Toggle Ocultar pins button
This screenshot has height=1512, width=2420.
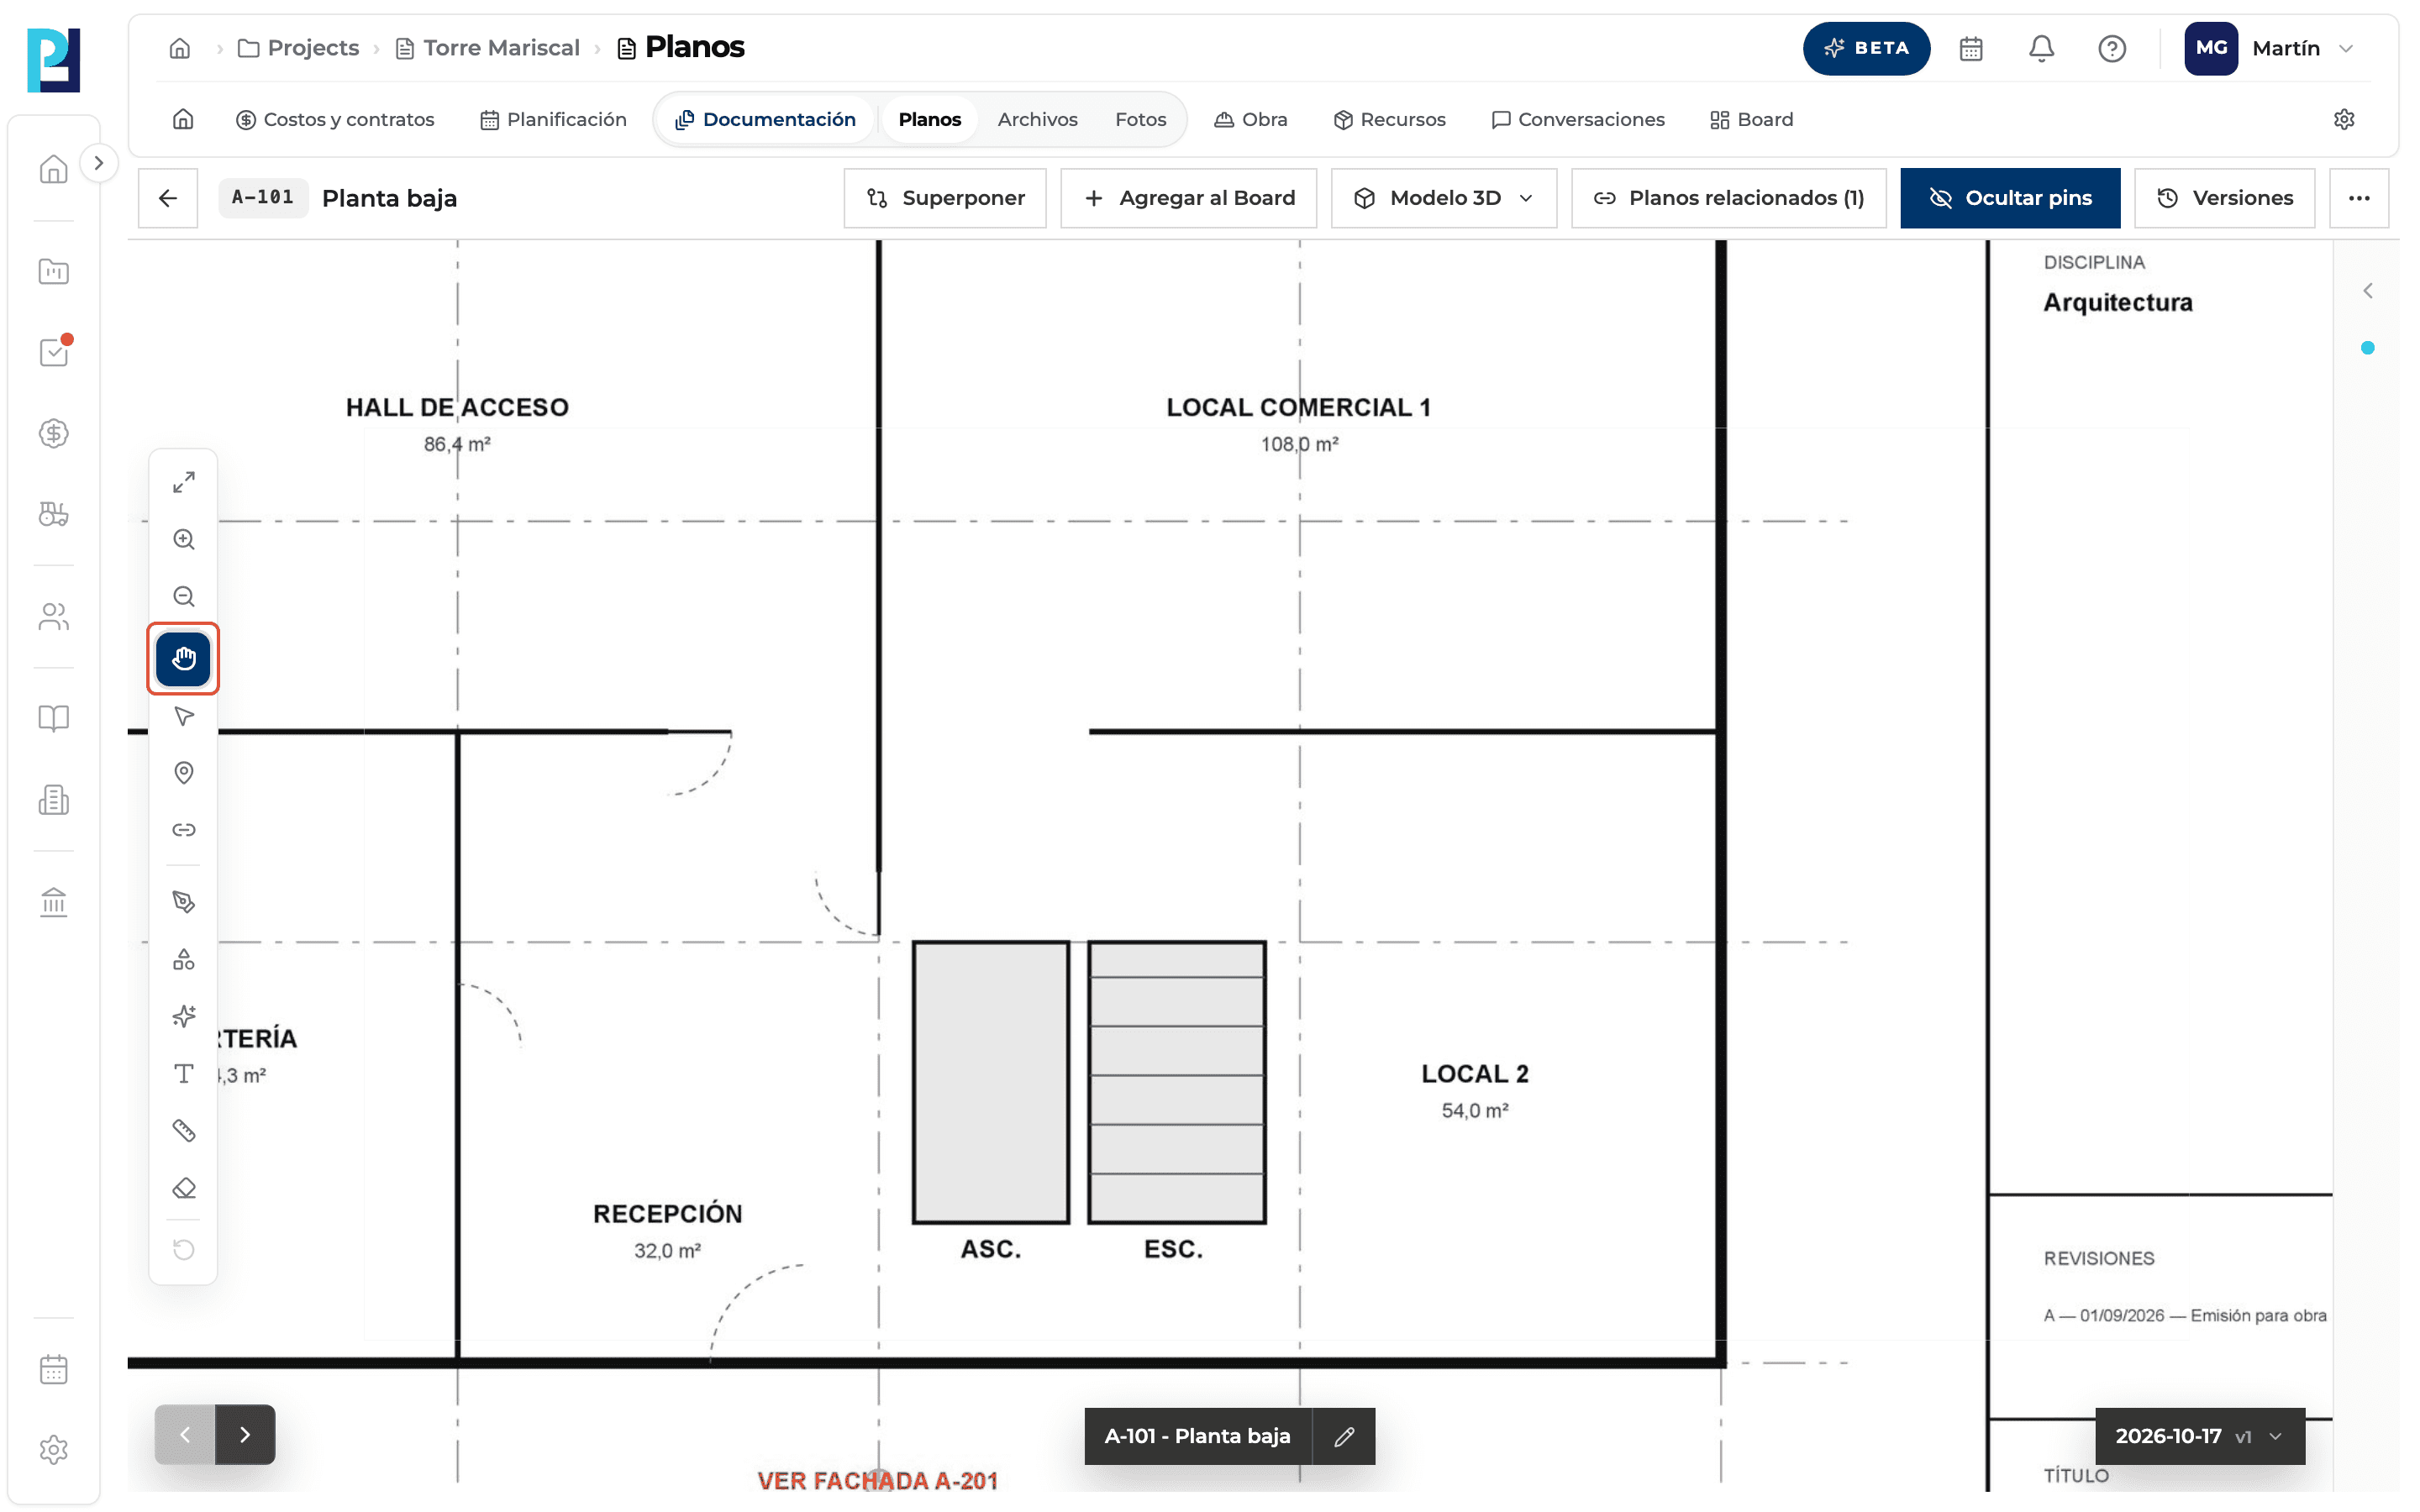(2009, 198)
